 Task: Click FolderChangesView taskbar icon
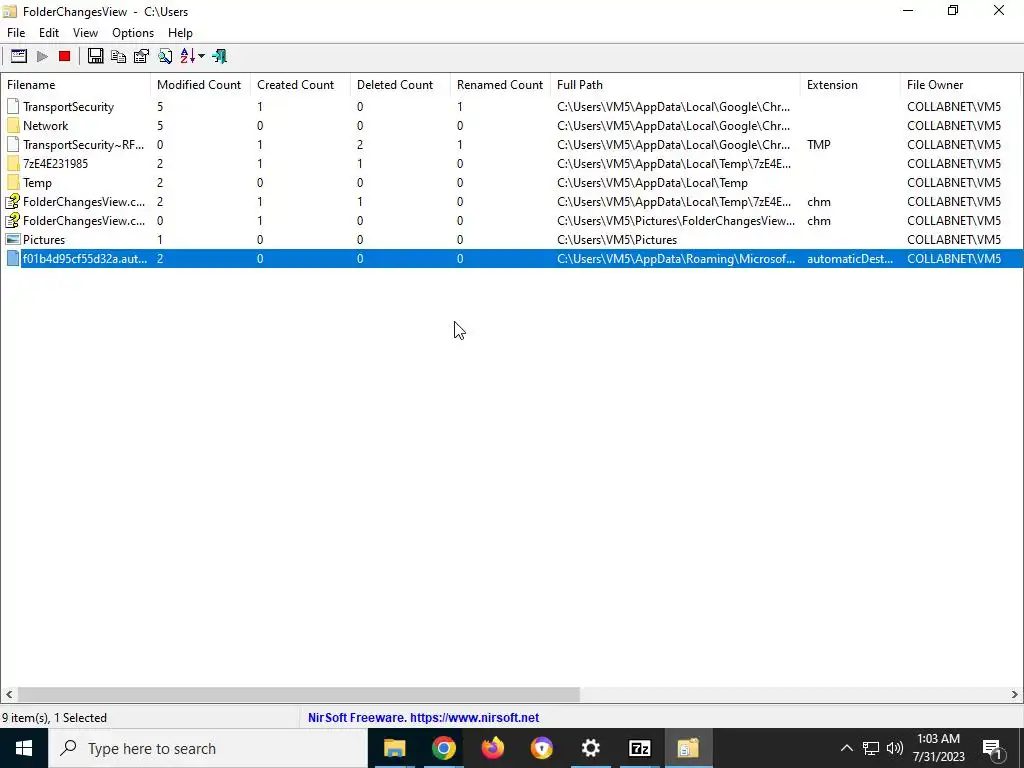[x=688, y=748]
